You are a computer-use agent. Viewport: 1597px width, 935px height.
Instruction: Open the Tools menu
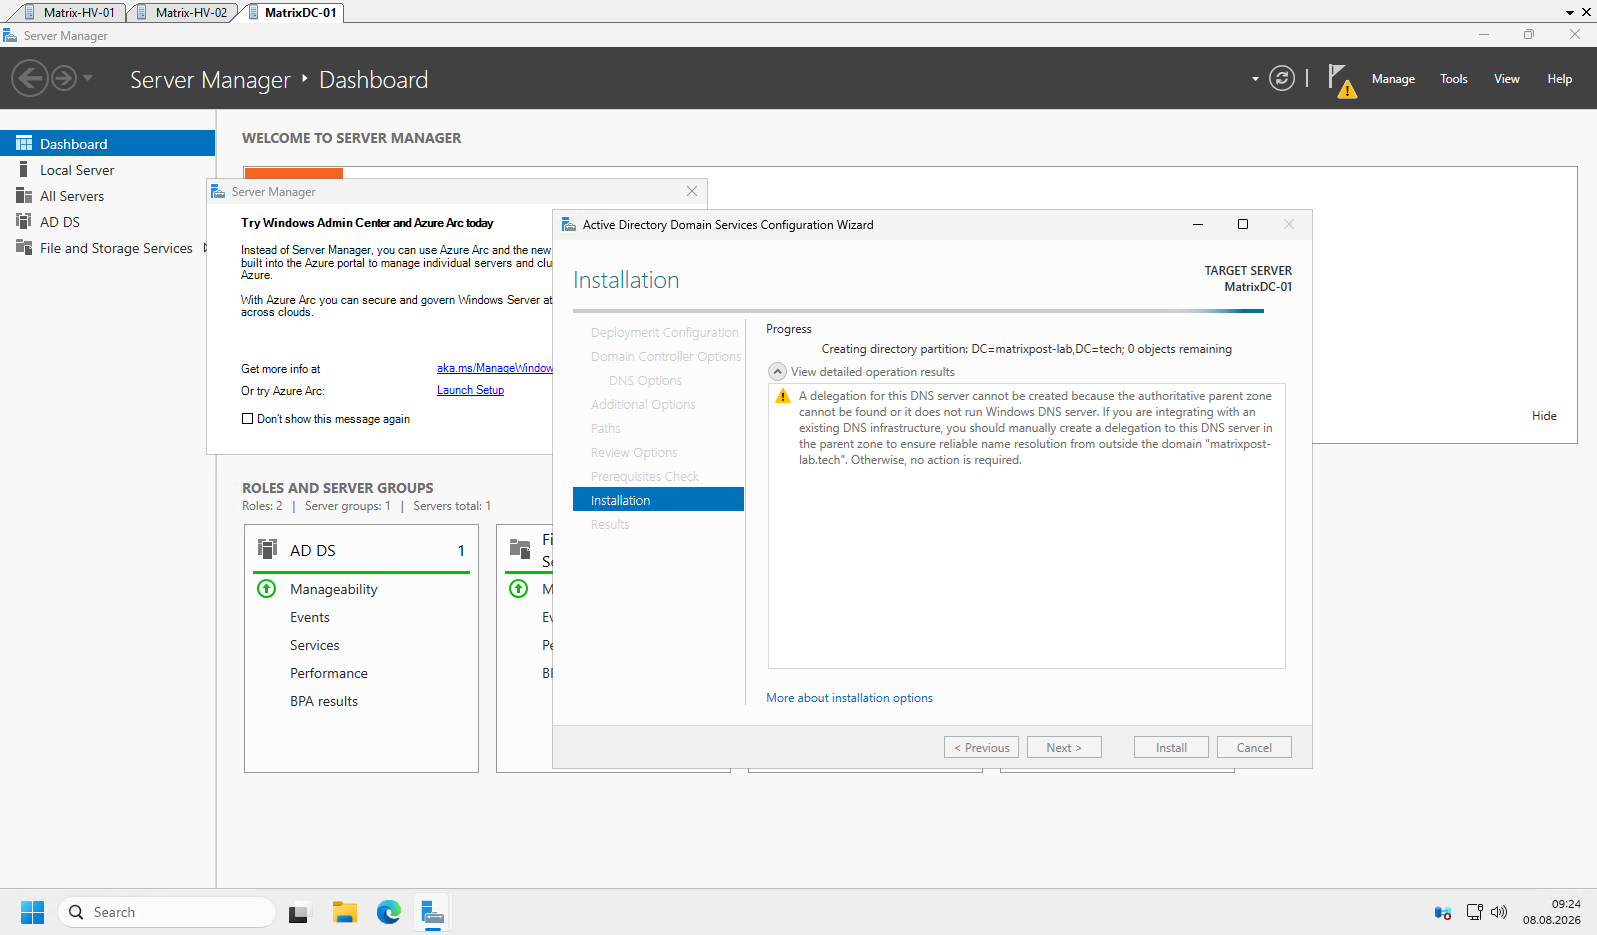click(x=1454, y=79)
